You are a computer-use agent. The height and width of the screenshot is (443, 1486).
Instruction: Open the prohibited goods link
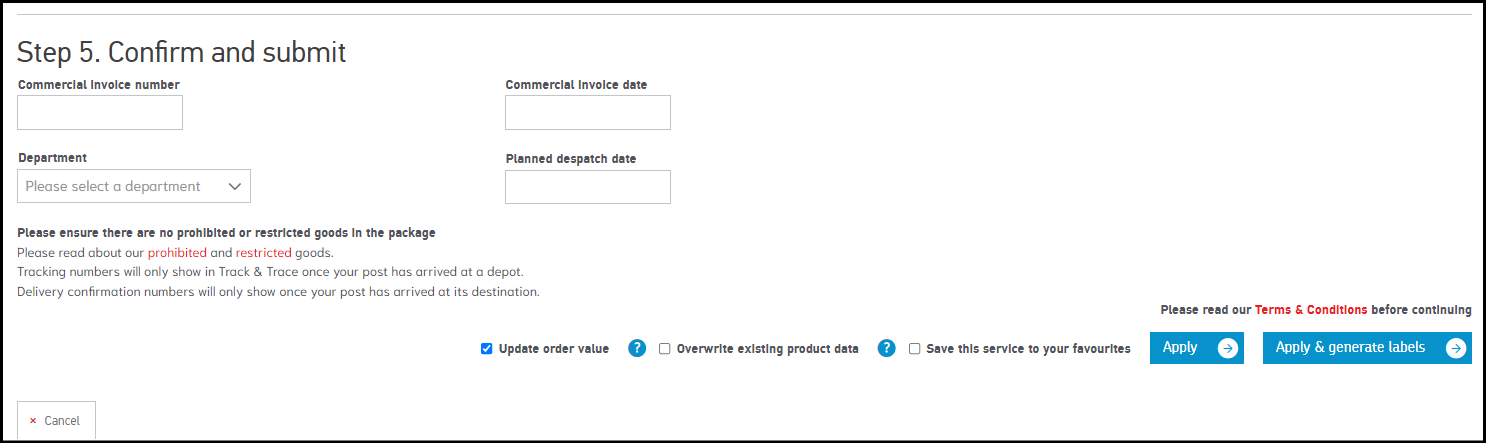point(177,253)
